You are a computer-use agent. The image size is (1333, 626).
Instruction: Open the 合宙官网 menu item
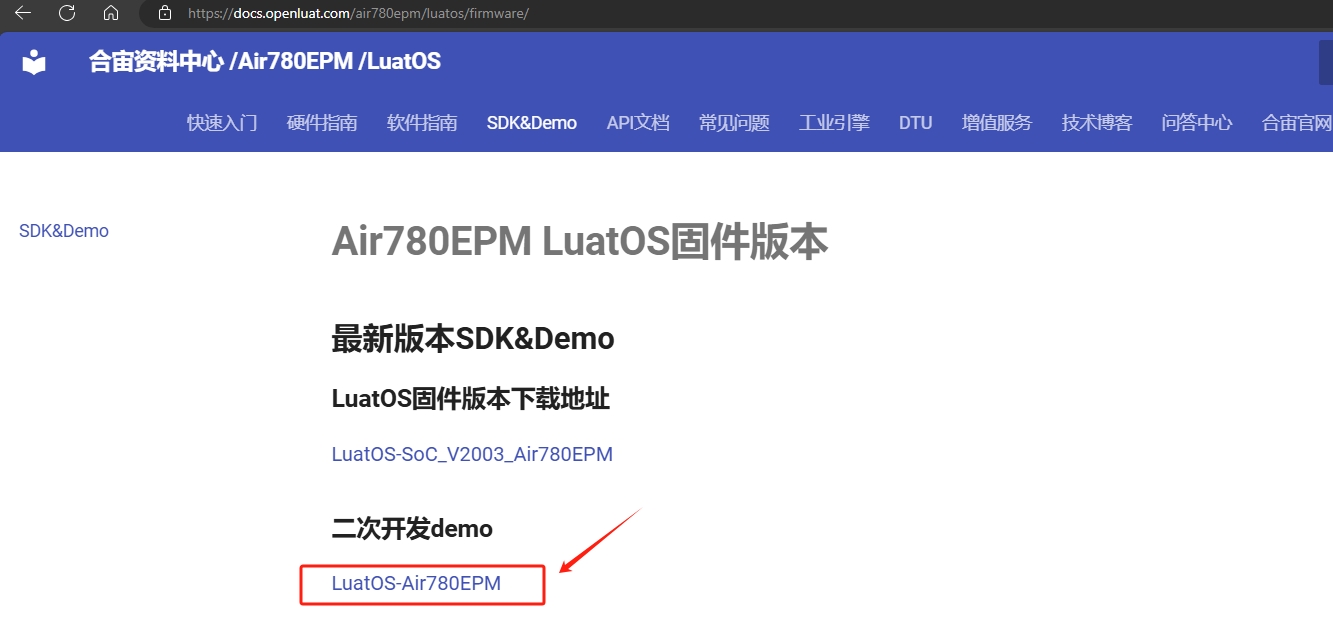[1297, 123]
